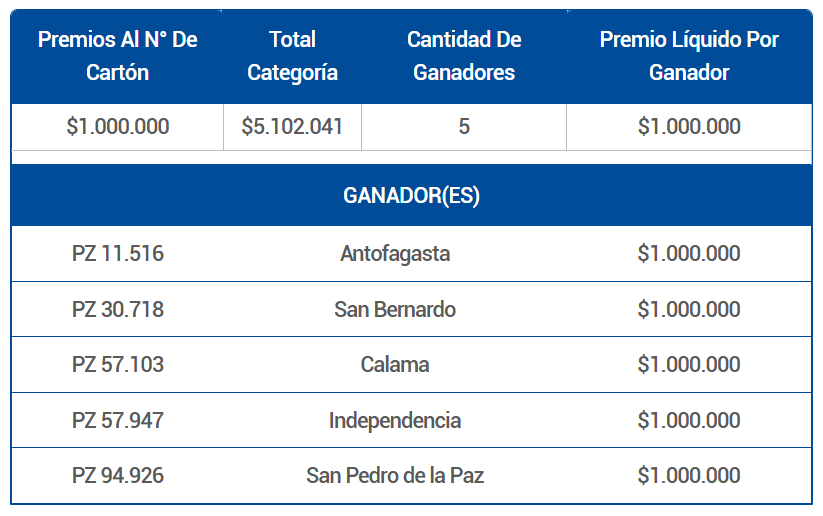Click the GANADOR(ES) section banner
Viewport: 823px width, 516px height.
pyautogui.click(x=411, y=196)
